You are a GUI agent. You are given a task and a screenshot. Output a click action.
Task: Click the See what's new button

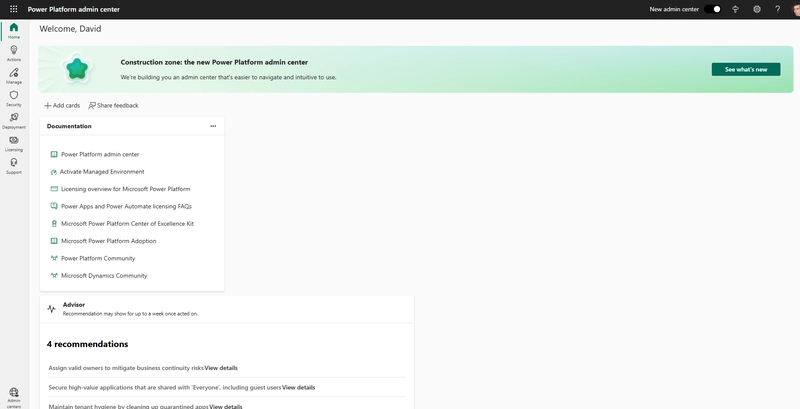pyautogui.click(x=745, y=69)
